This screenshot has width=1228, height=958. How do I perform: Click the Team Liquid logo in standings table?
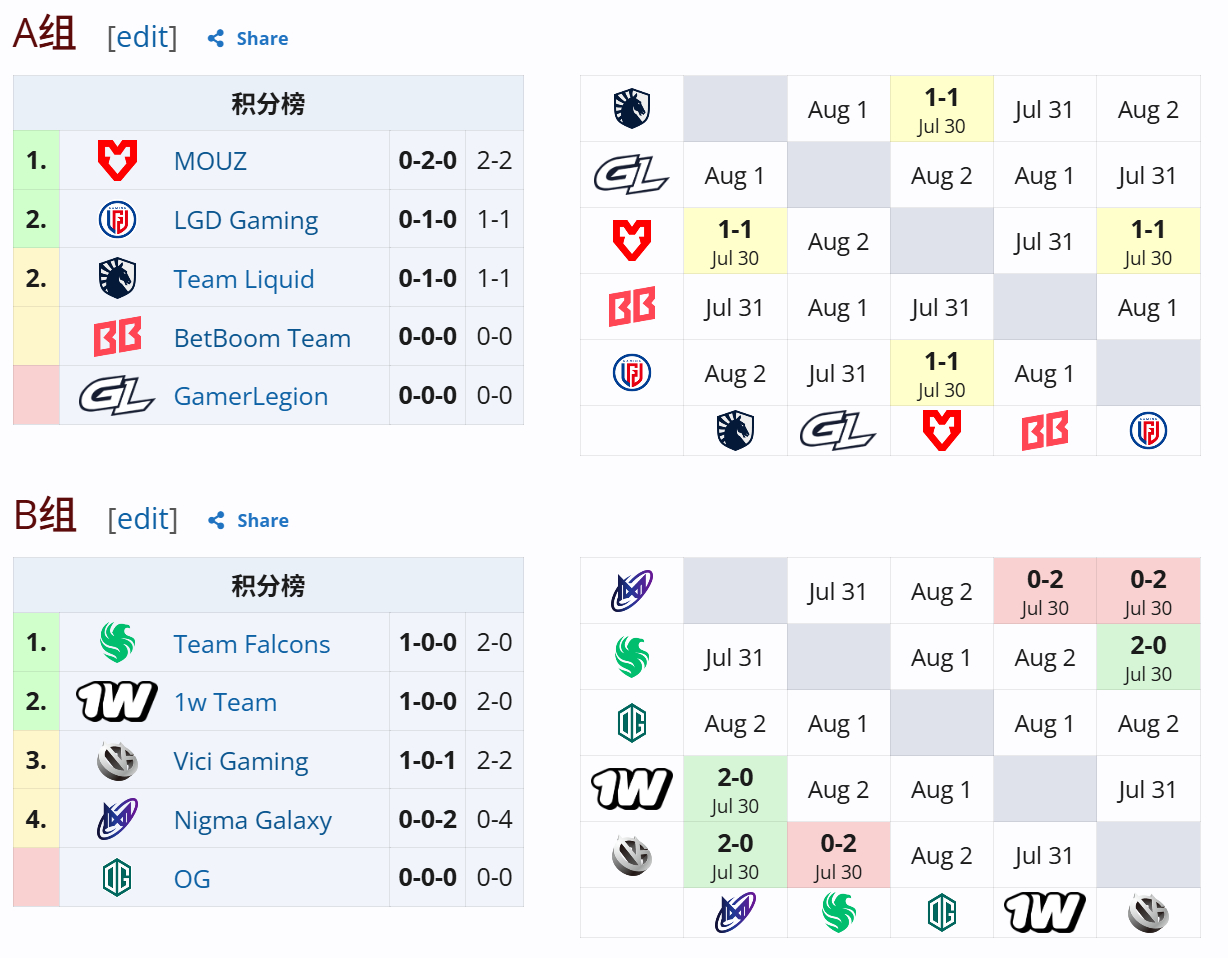(x=117, y=278)
